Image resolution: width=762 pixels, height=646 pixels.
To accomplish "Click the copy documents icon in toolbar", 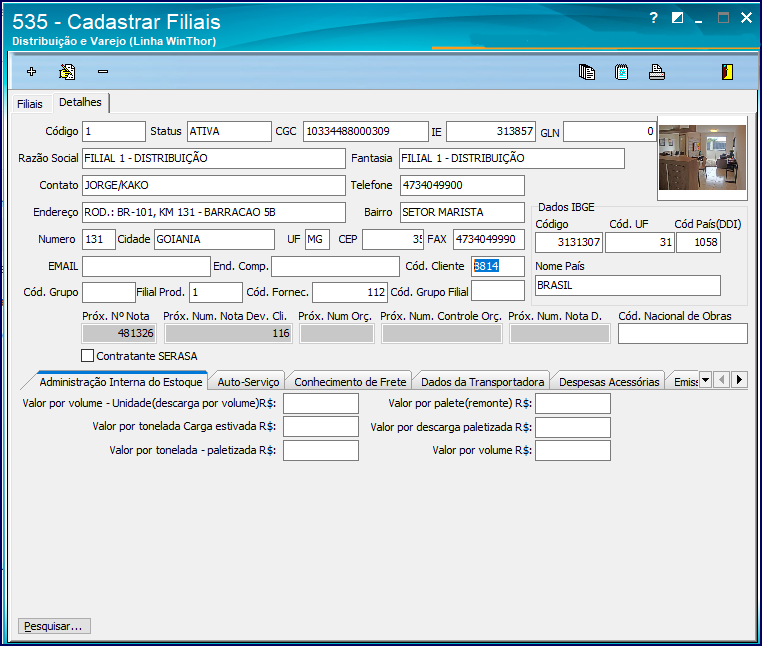I will coord(587,72).
